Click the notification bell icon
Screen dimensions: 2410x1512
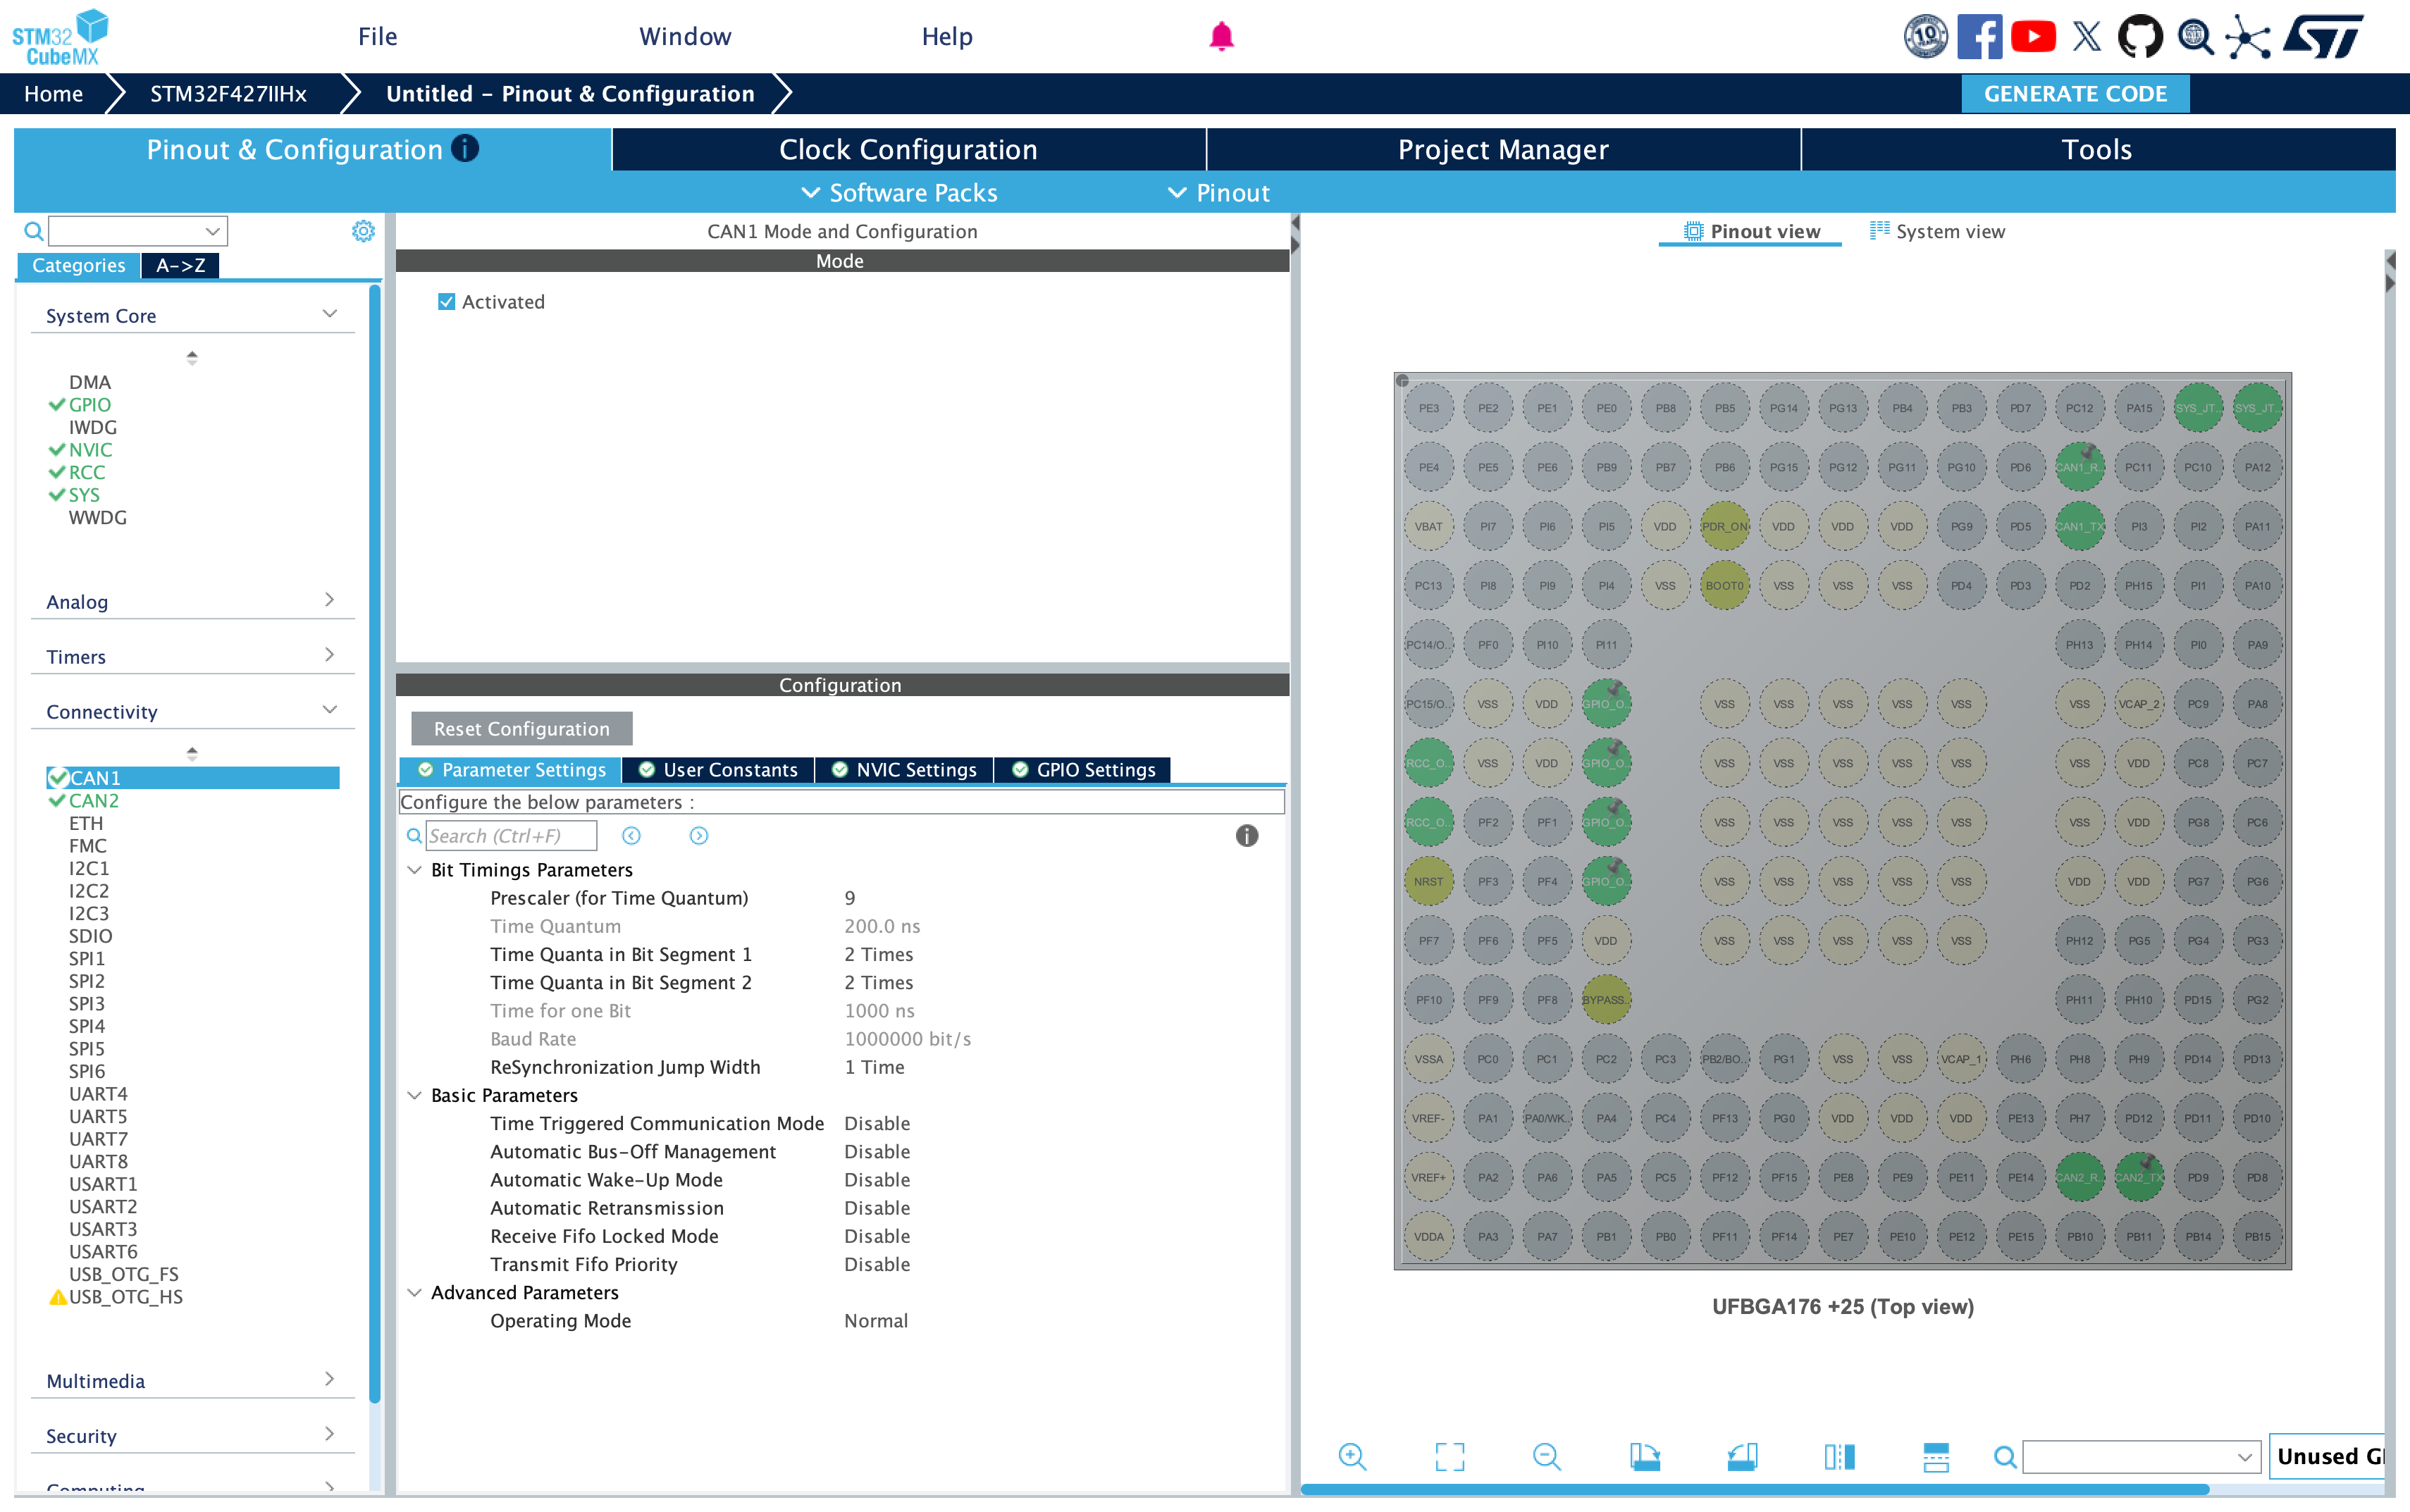coord(1221,37)
